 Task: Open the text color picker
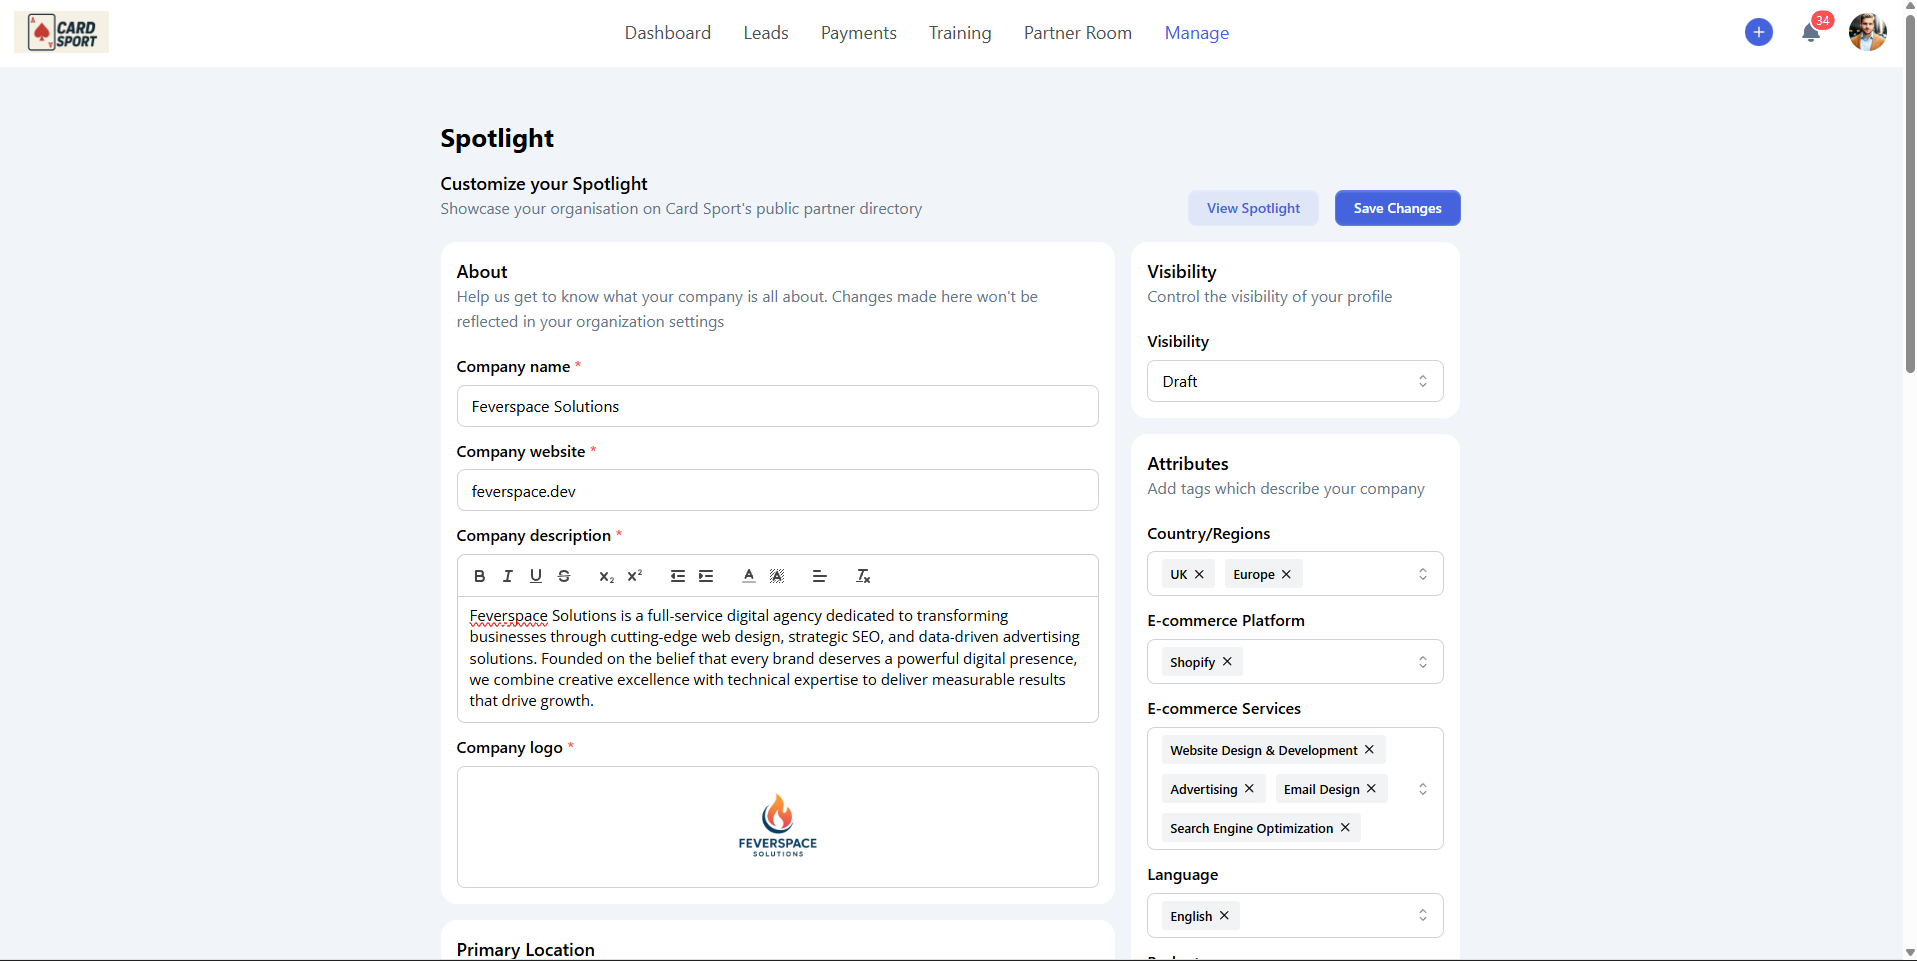coord(748,576)
